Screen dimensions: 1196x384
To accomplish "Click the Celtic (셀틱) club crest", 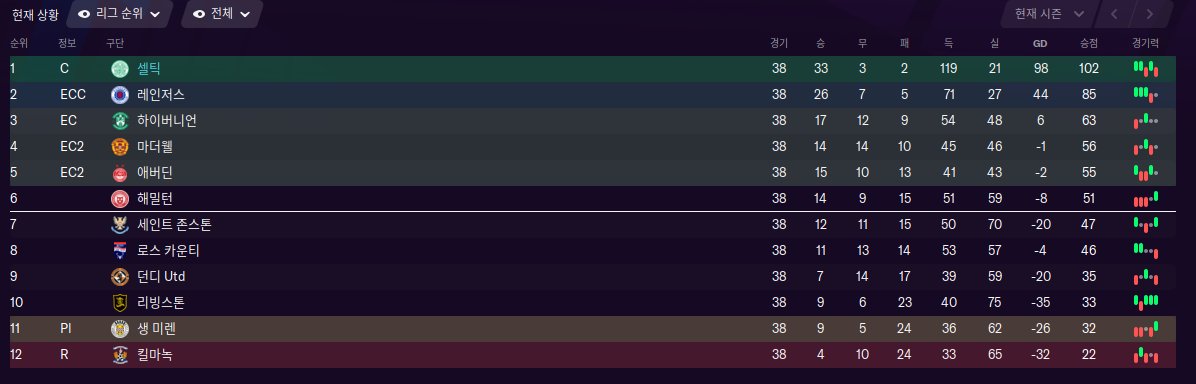I will [x=121, y=69].
